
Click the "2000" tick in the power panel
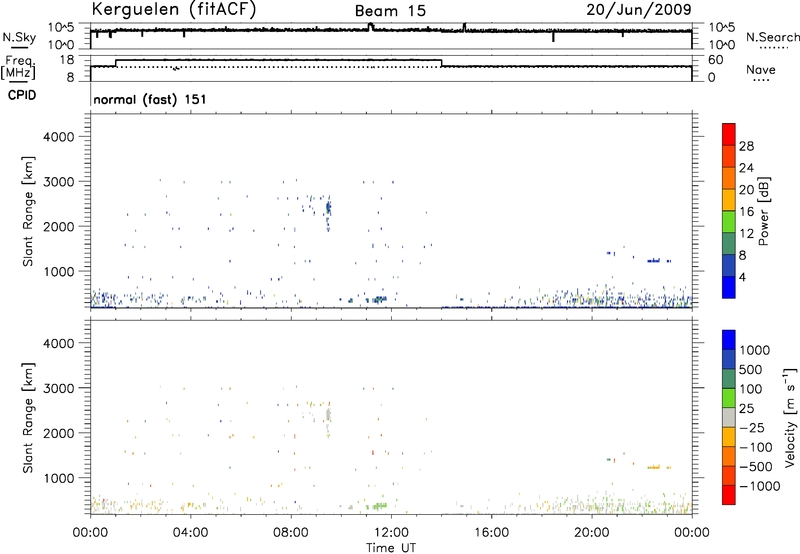(58, 227)
